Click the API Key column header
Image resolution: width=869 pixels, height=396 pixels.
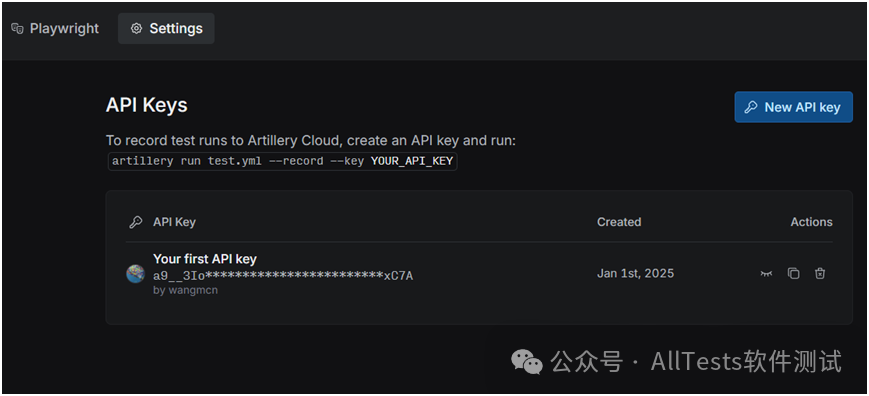(174, 222)
